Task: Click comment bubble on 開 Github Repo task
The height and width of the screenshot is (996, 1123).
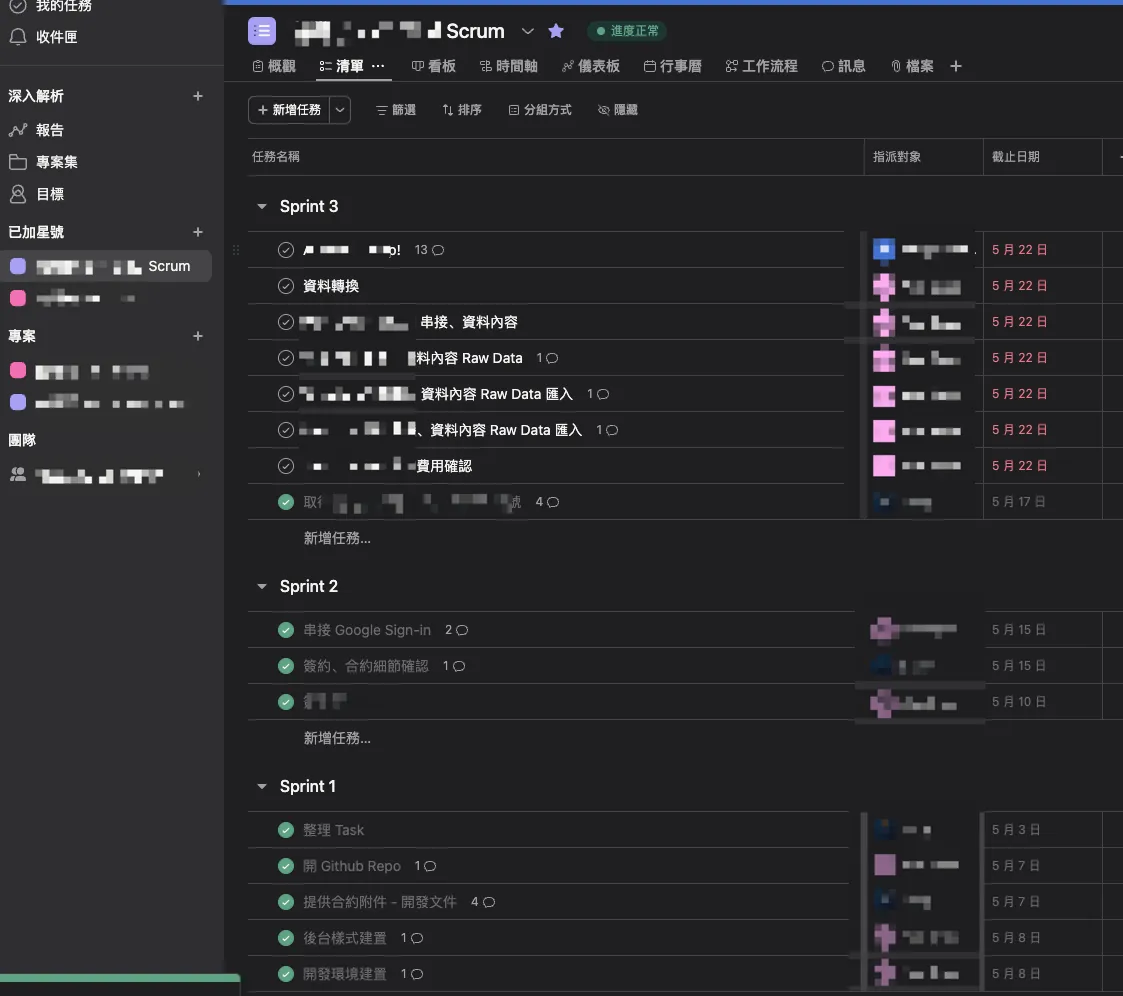Action: tap(430, 866)
